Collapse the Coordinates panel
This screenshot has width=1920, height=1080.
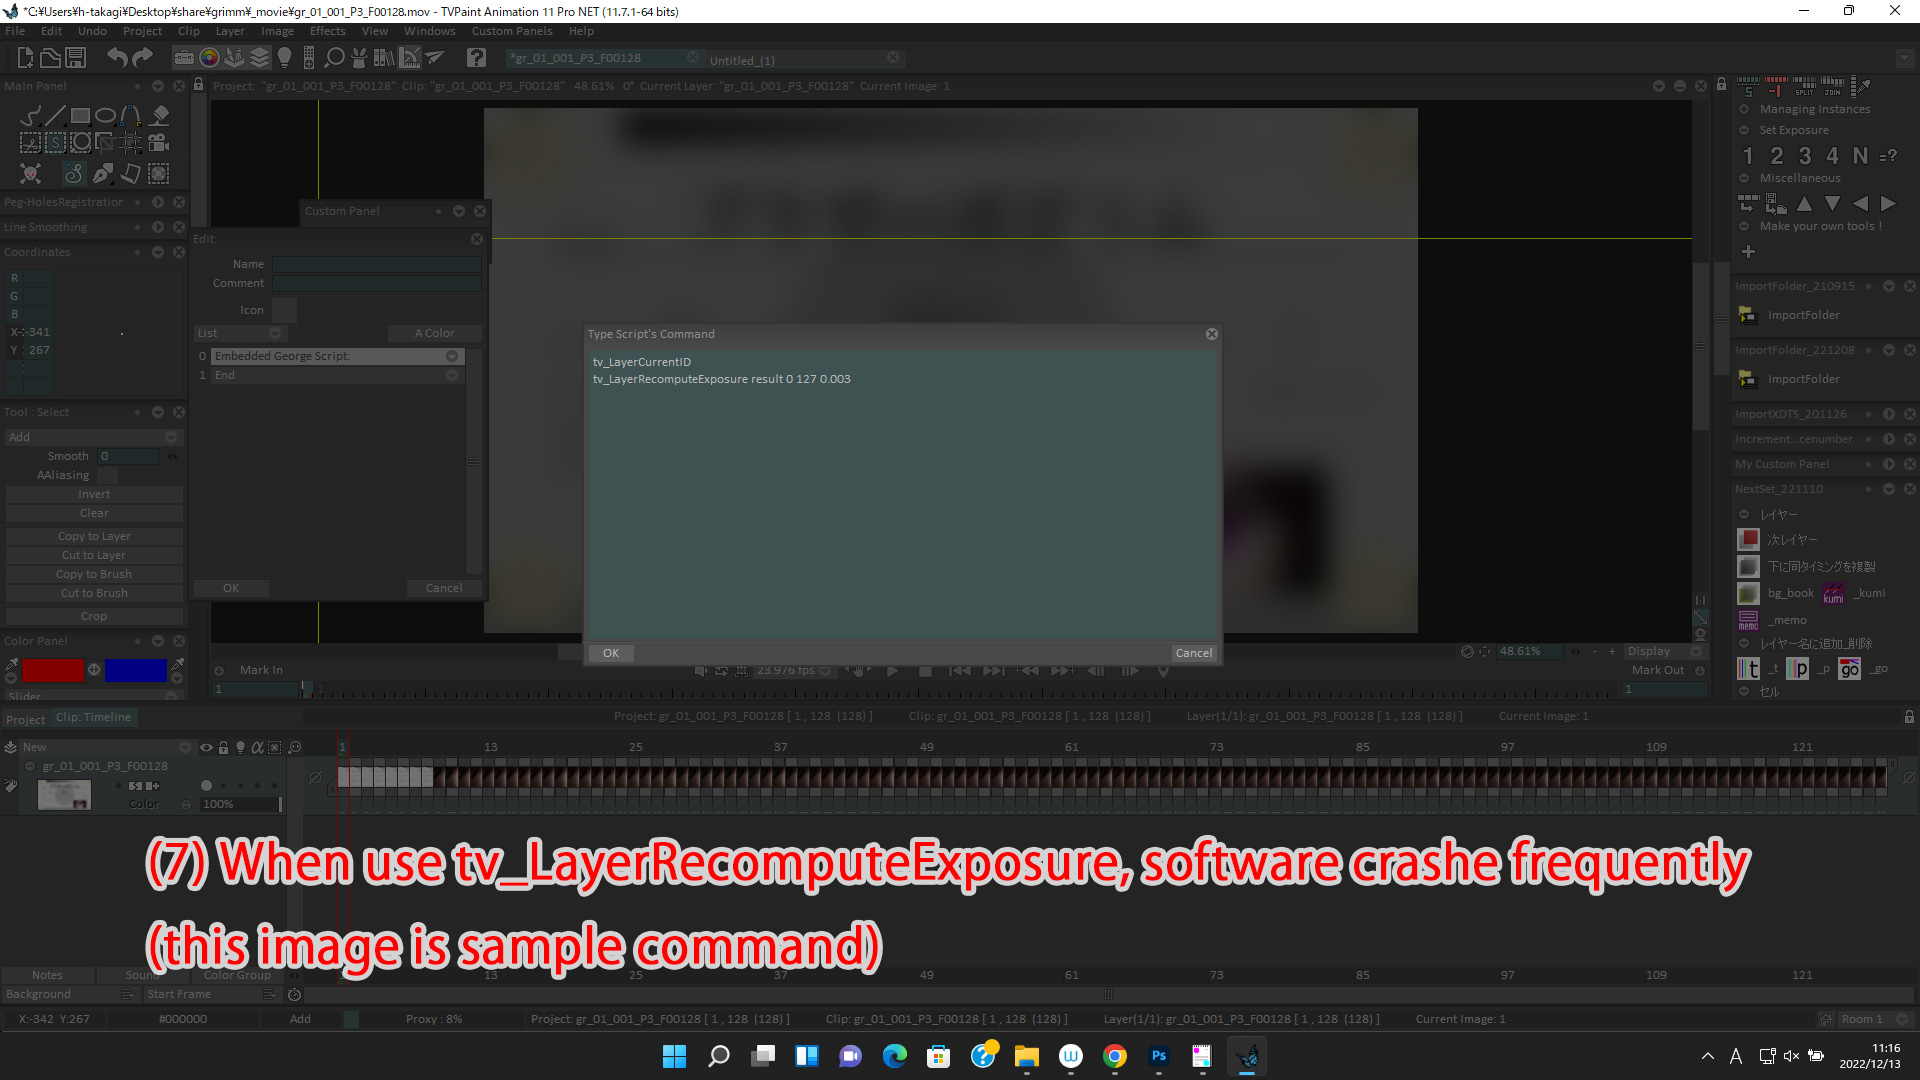click(x=158, y=252)
